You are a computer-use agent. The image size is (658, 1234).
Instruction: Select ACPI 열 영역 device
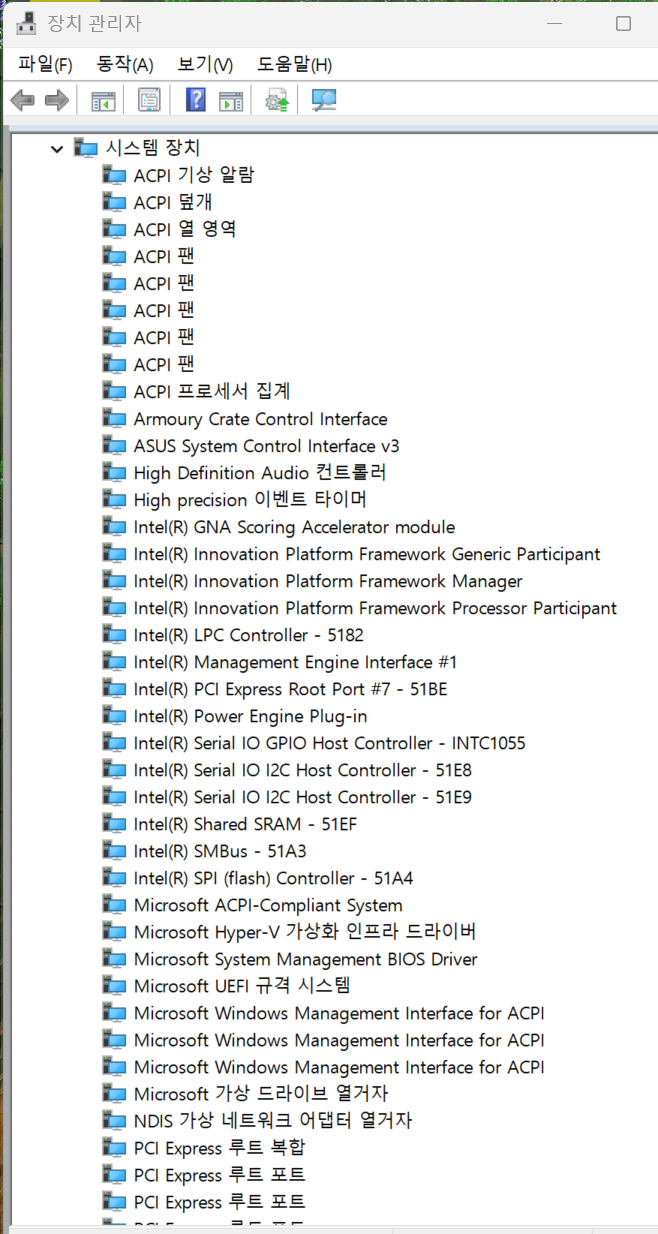tap(185, 229)
